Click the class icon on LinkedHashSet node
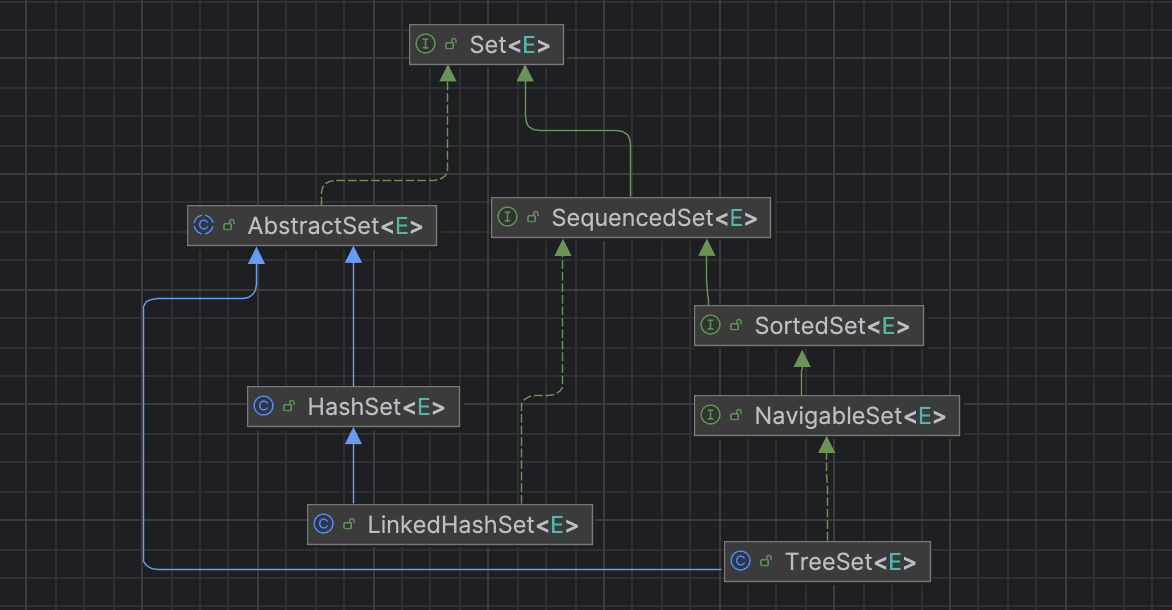The height and width of the screenshot is (610, 1172). click(x=323, y=524)
